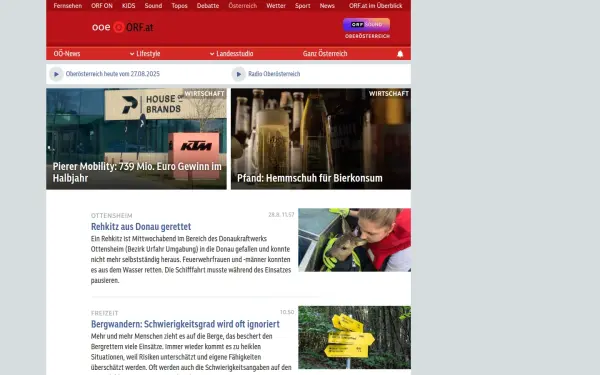Open Topos in the top bar
This screenshot has height=375, width=600.
click(x=179, y=6)
